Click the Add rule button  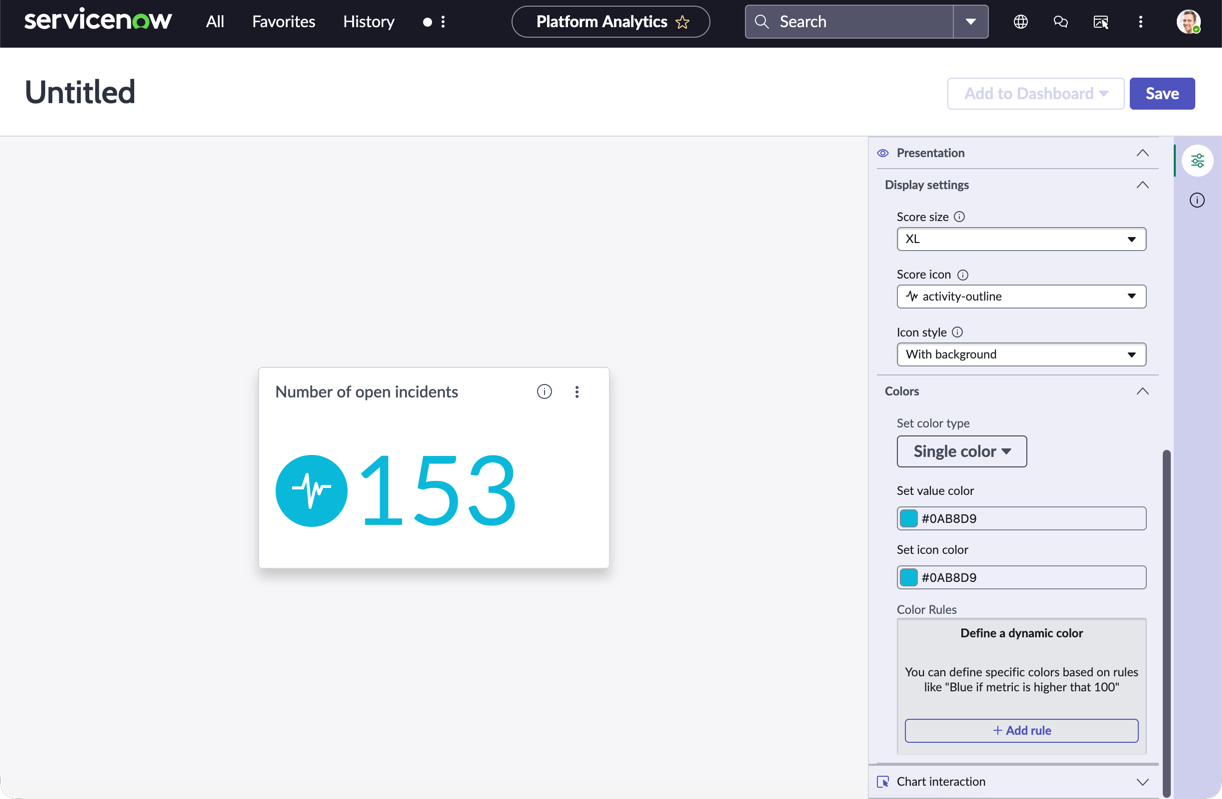pyautogui.click(x=1021, y=731)
